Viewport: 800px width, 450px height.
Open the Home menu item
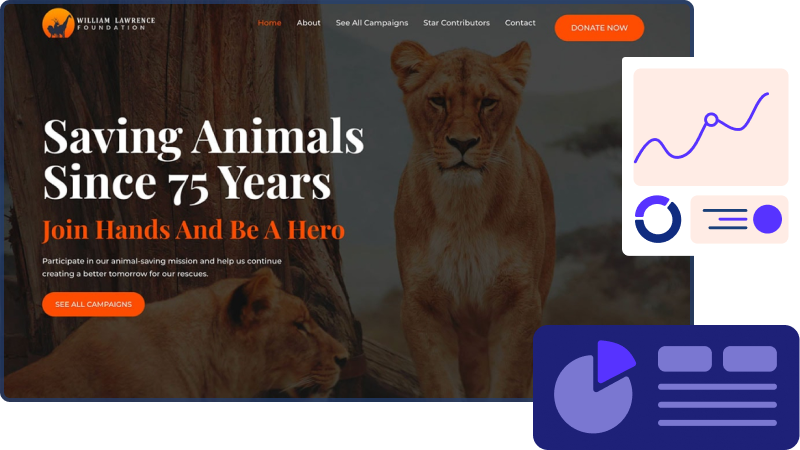coord(269,23)
